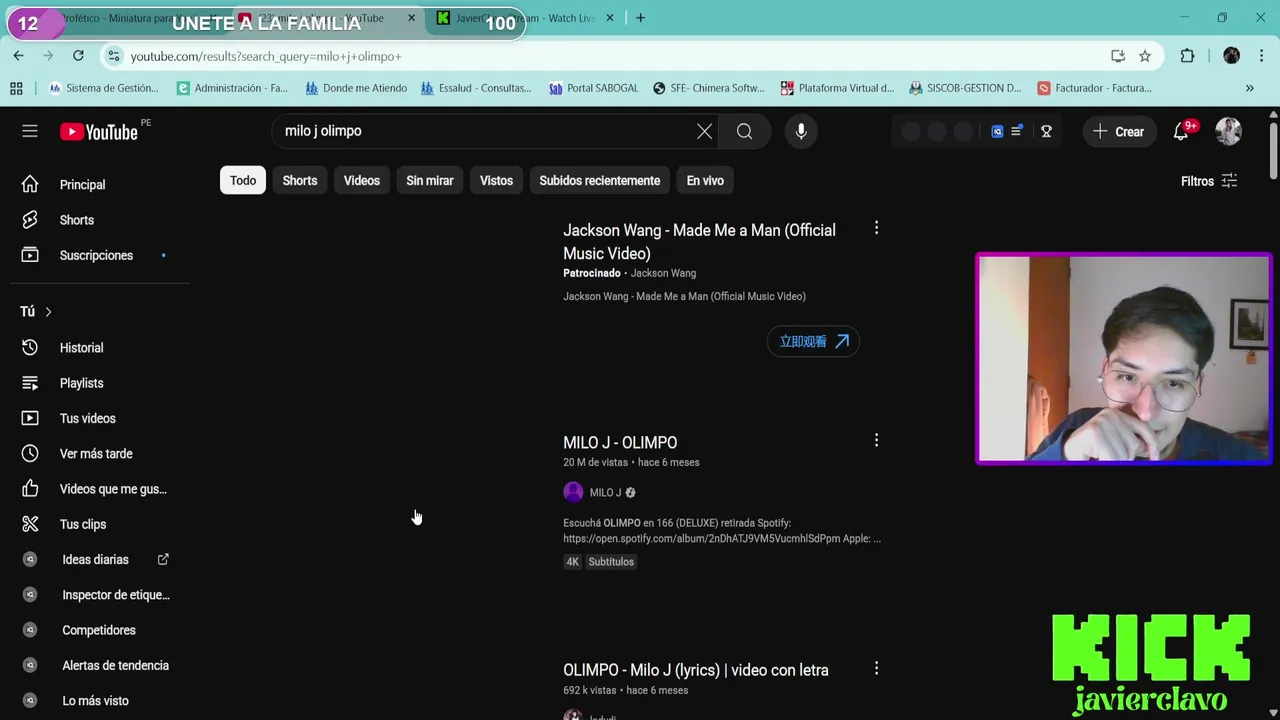Open Filtros search filters
1280x720 pixels.
[x=1209, y=181]
